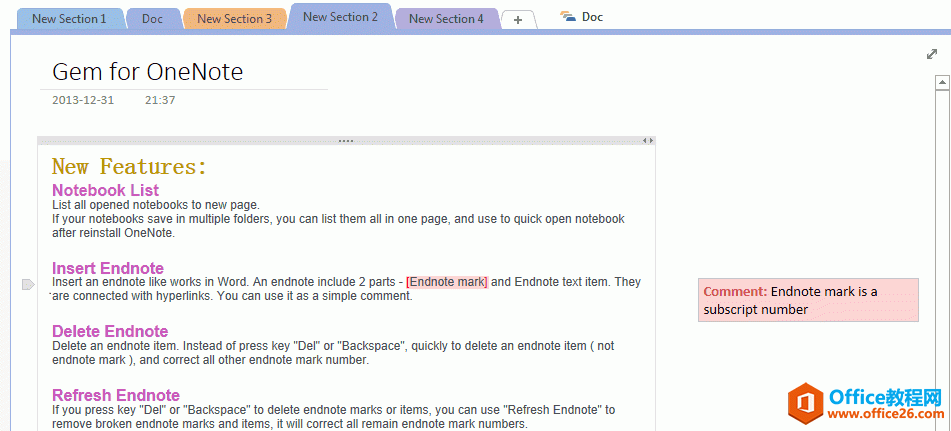951x431 pixels.
Task: Grab the dotted note container top handle
Action: [346, 141]
